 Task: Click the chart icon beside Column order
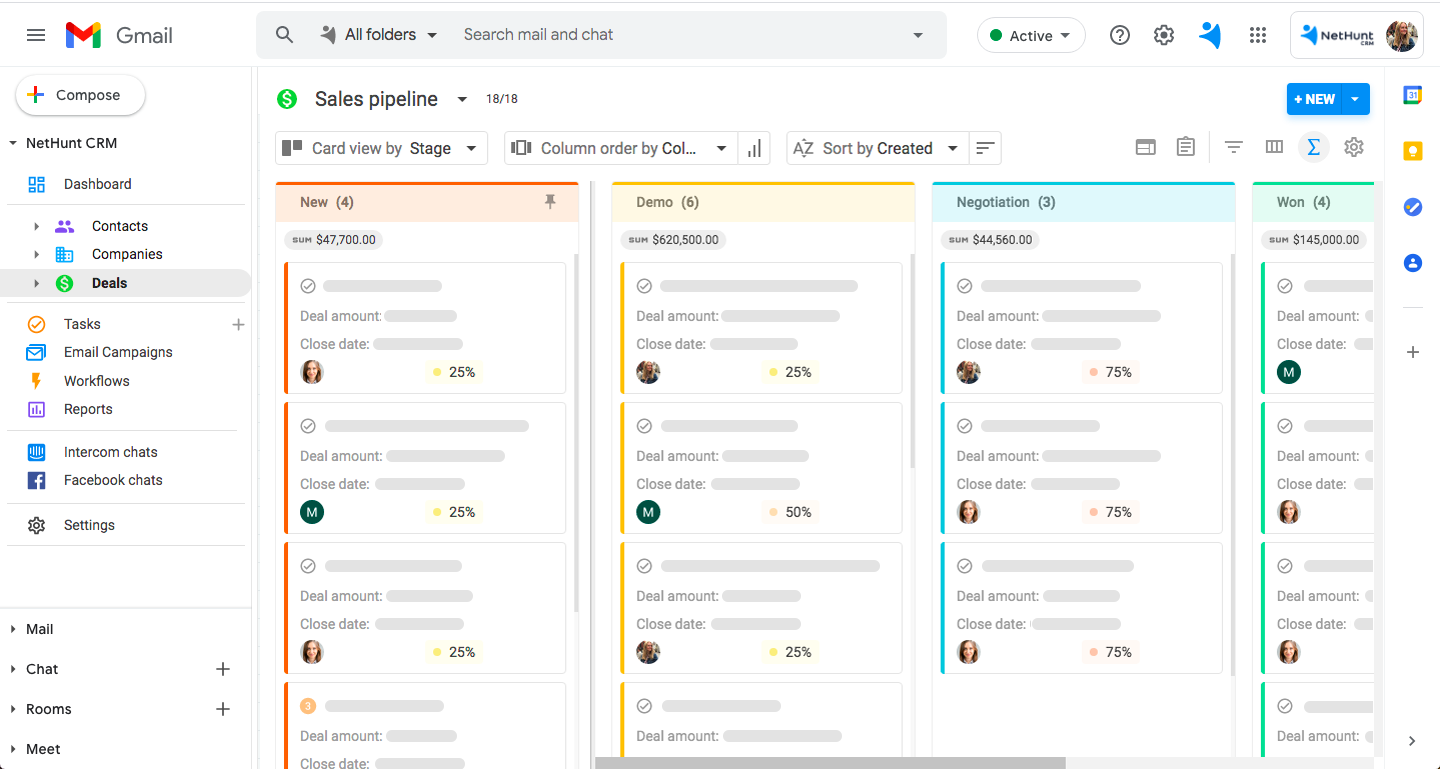754,148
